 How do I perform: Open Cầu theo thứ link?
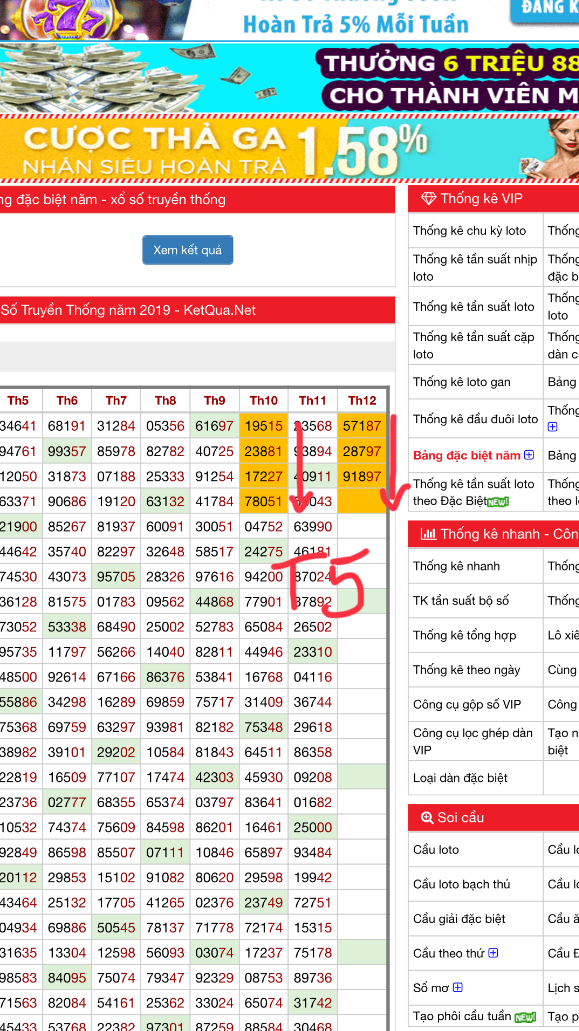point(450,953)
